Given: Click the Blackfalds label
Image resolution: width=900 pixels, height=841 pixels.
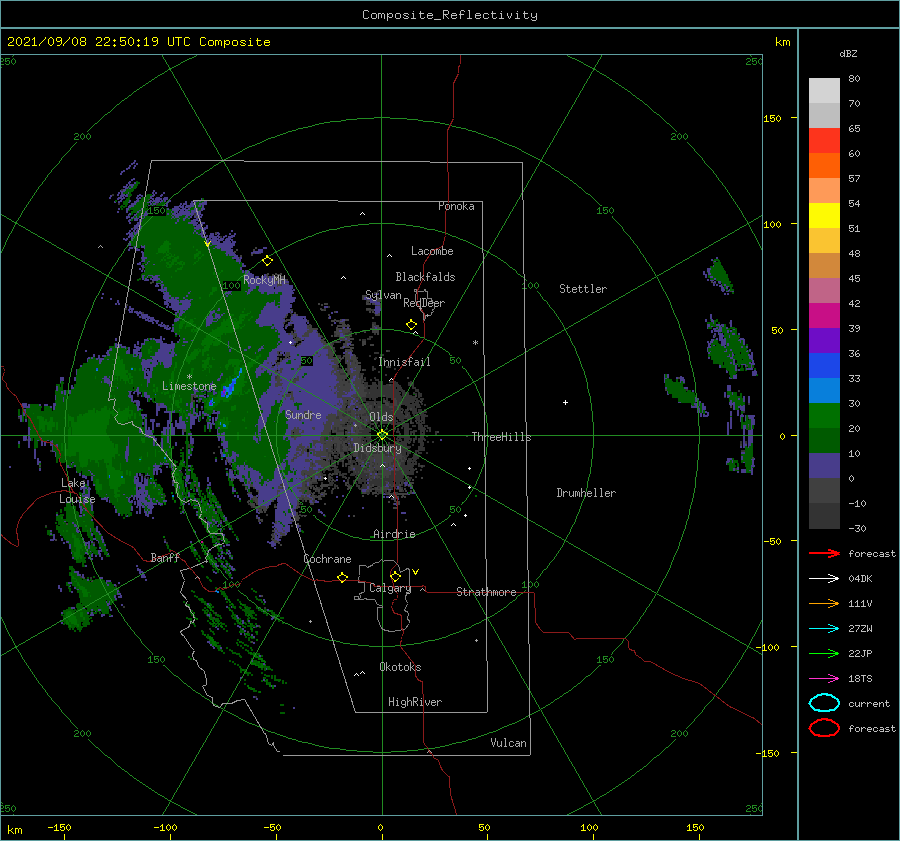Looking at the screenshot, I should coord(425,277).
